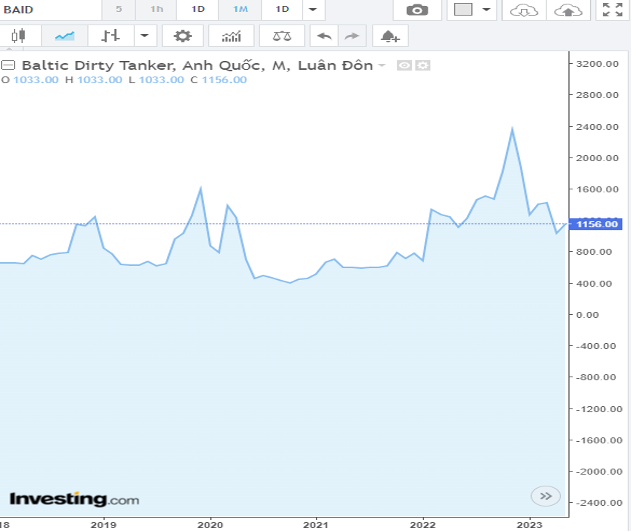Switch to candlestick chart style
Image resolution: width=632 pixels, height=532 pixels.
point(19,36)
